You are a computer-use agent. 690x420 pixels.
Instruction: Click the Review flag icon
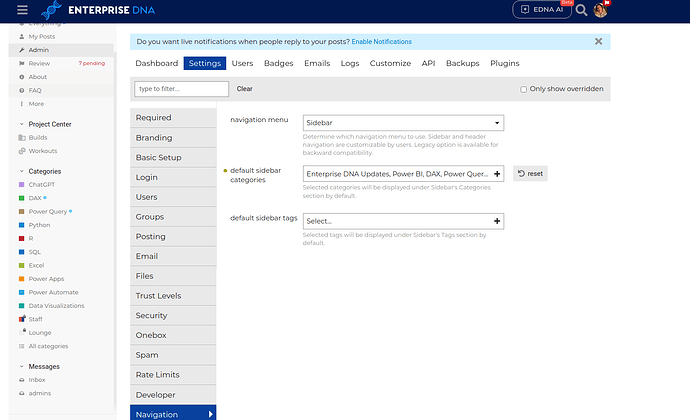(x=22, y=63)
